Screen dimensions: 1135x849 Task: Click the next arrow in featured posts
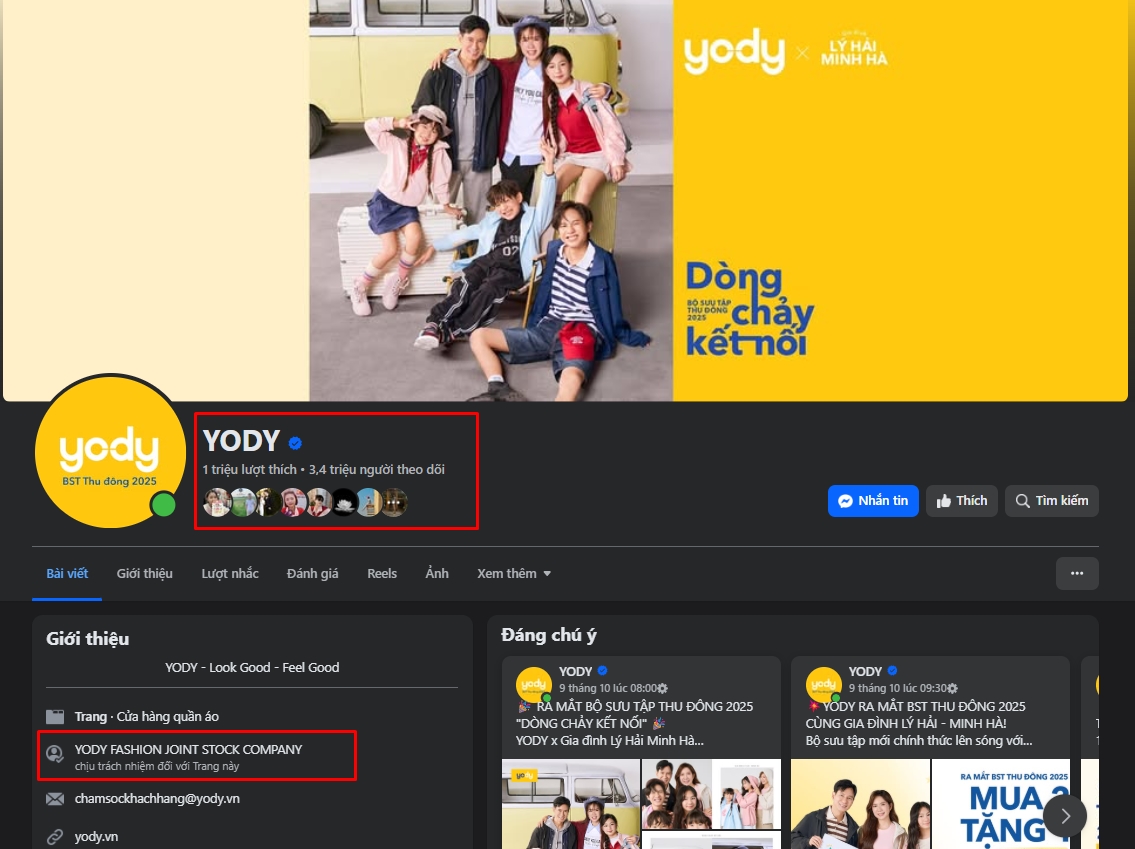[x=1064, y=816]
